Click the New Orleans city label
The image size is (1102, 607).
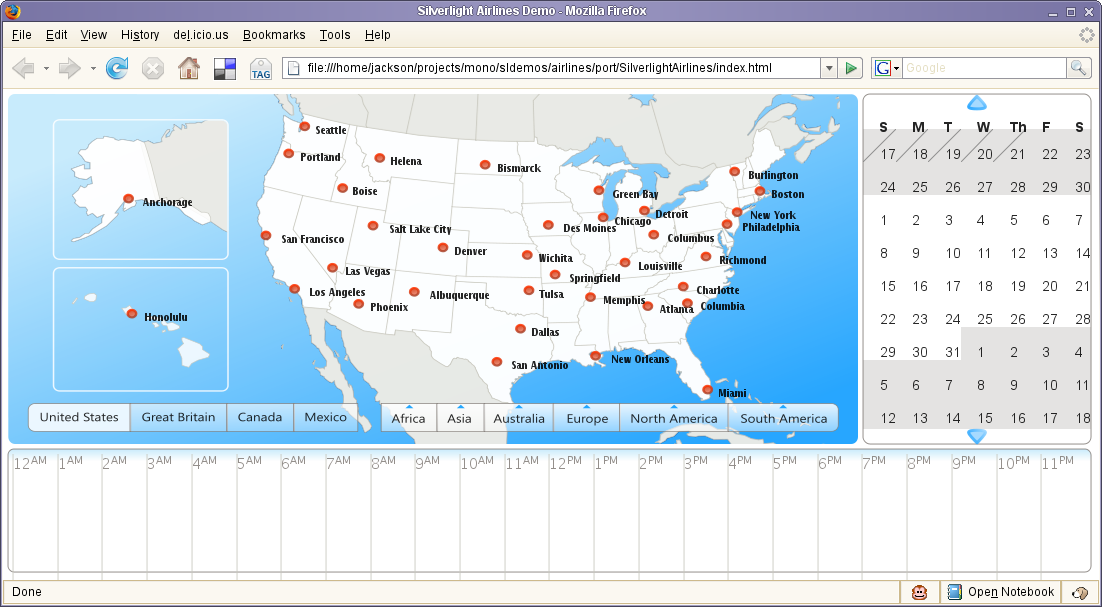click(x=640, y=359)
